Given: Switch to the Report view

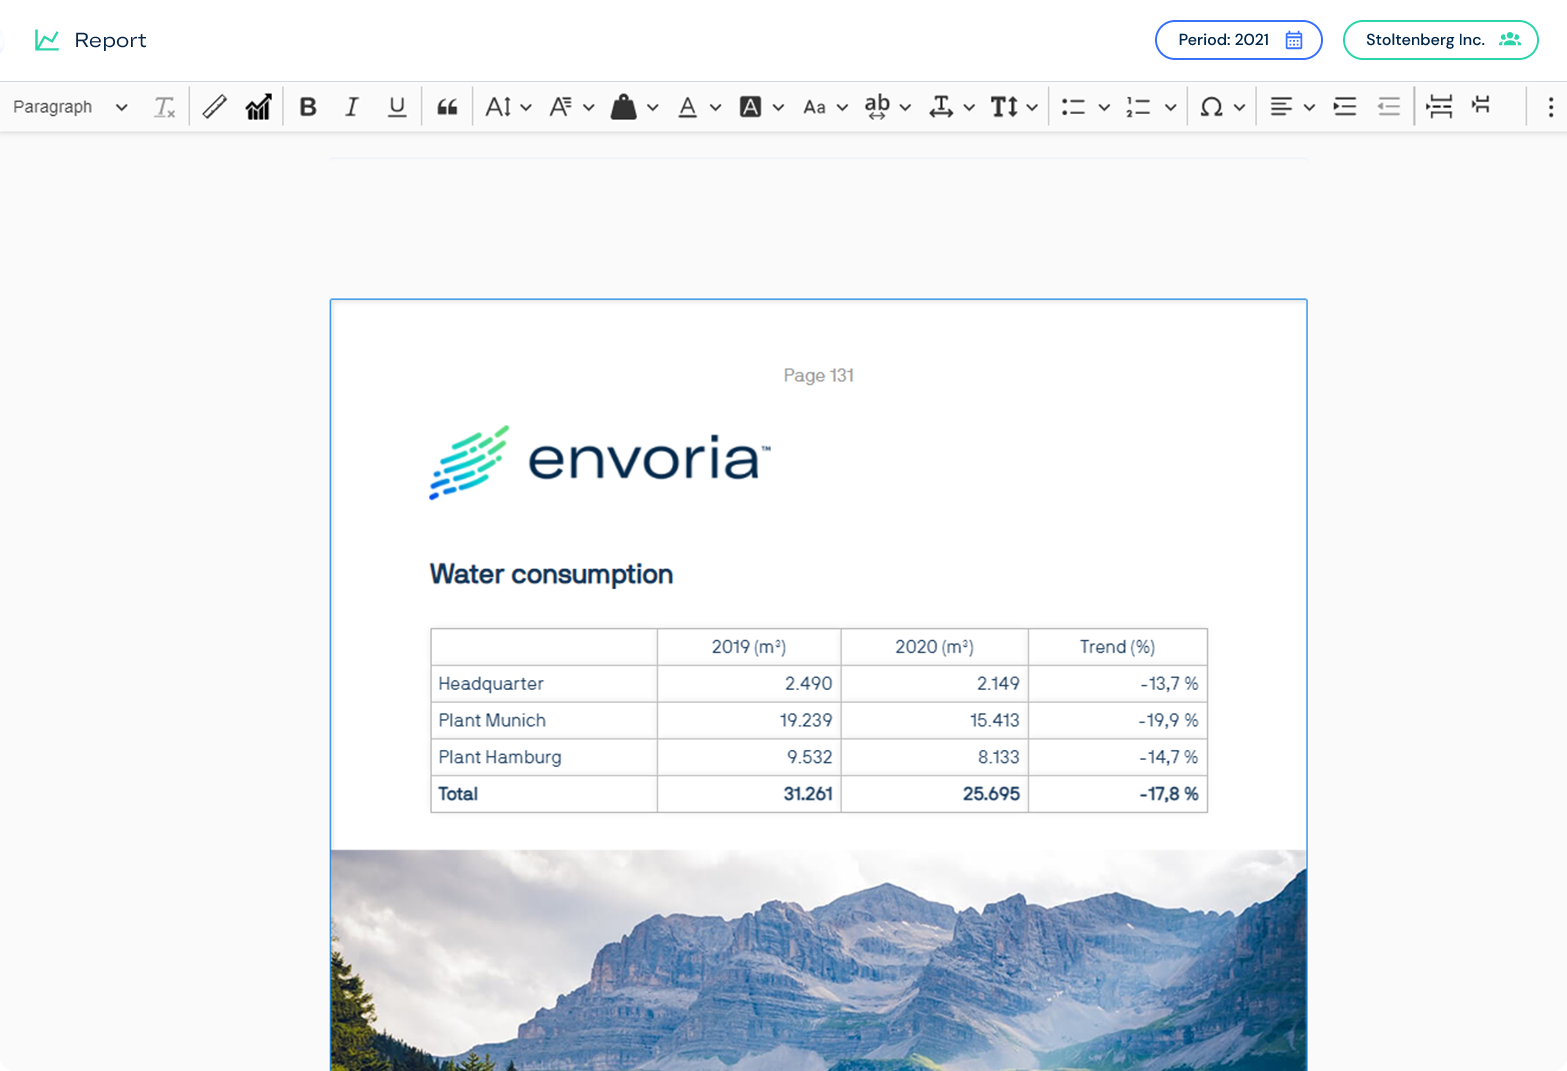Looking at the screenshot, I should click(x=90, y=40).
